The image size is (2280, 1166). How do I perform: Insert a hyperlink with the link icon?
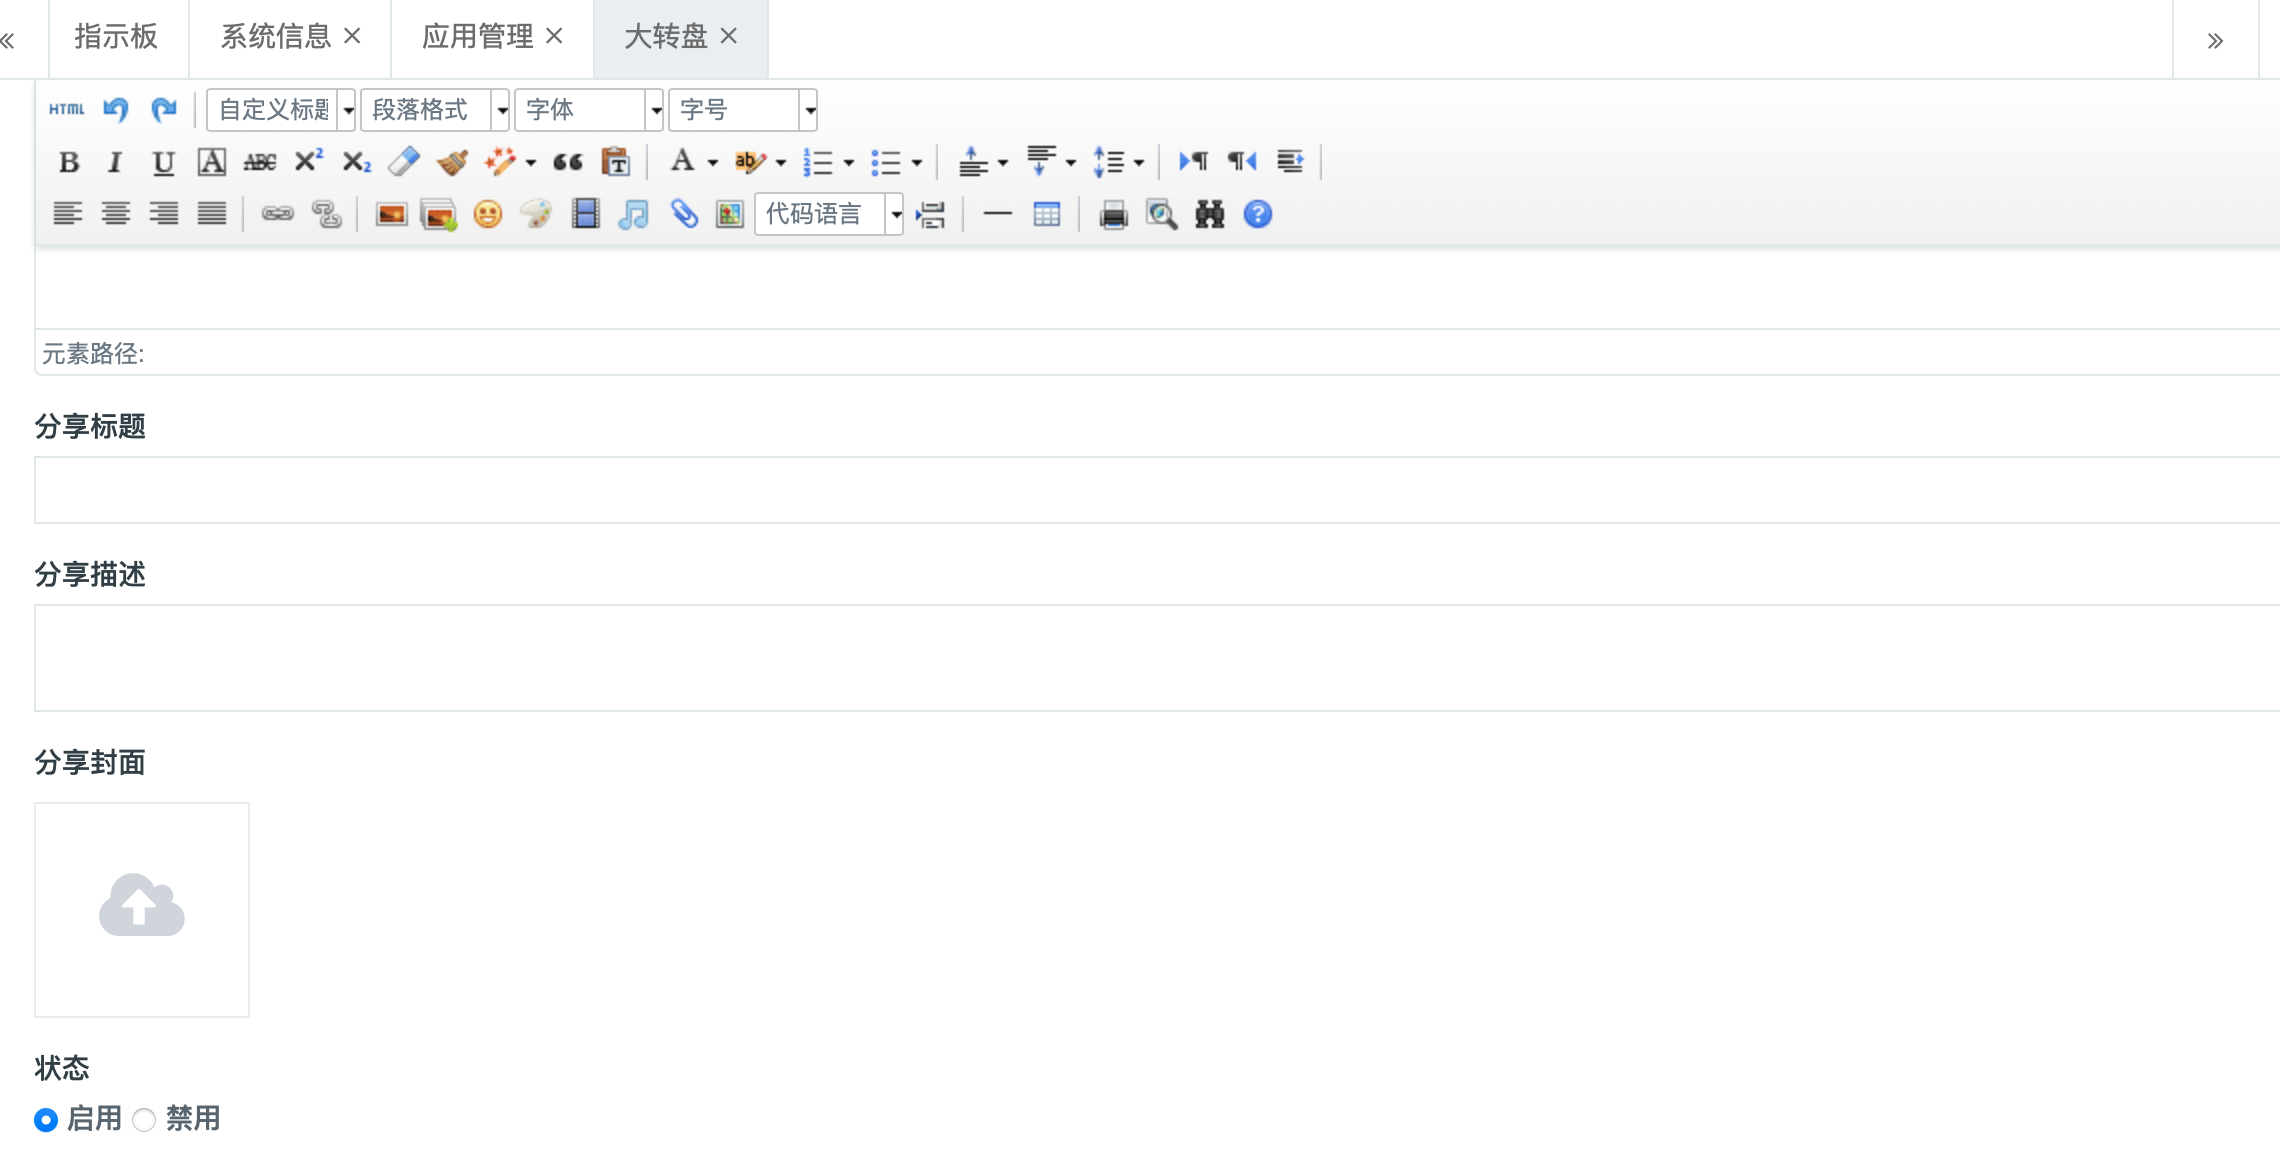[x=277, y=214]
